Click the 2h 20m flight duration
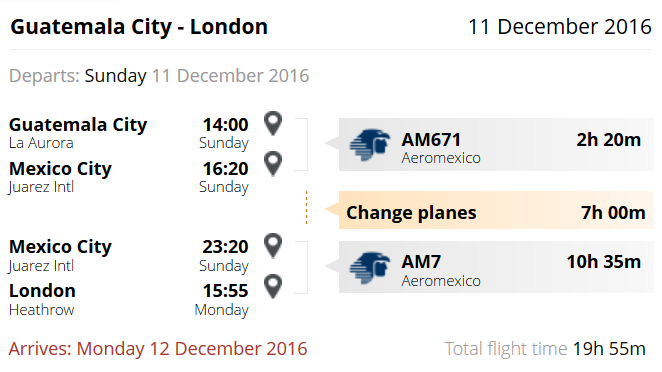Viewport: 662px width, 372px height. point(608,140)
